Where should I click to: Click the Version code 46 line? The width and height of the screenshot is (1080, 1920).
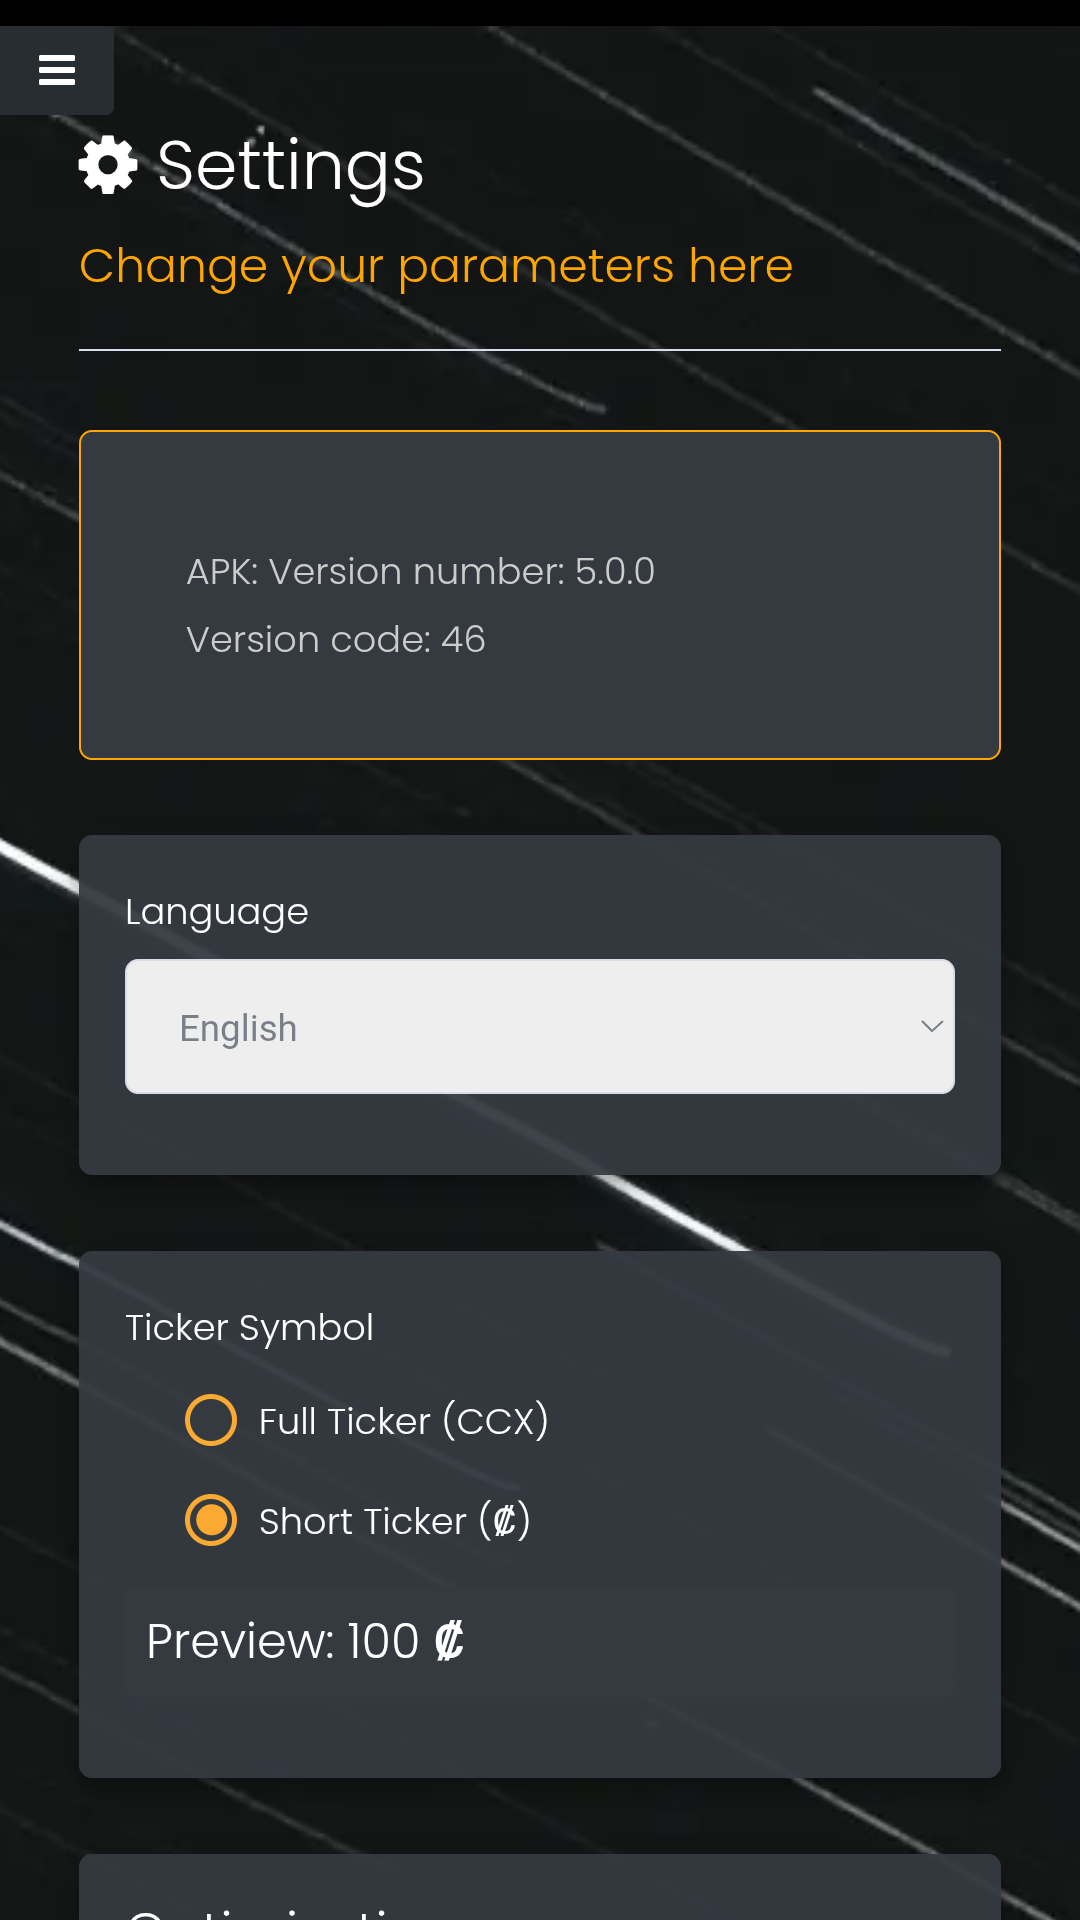click(x=336, y=640)
